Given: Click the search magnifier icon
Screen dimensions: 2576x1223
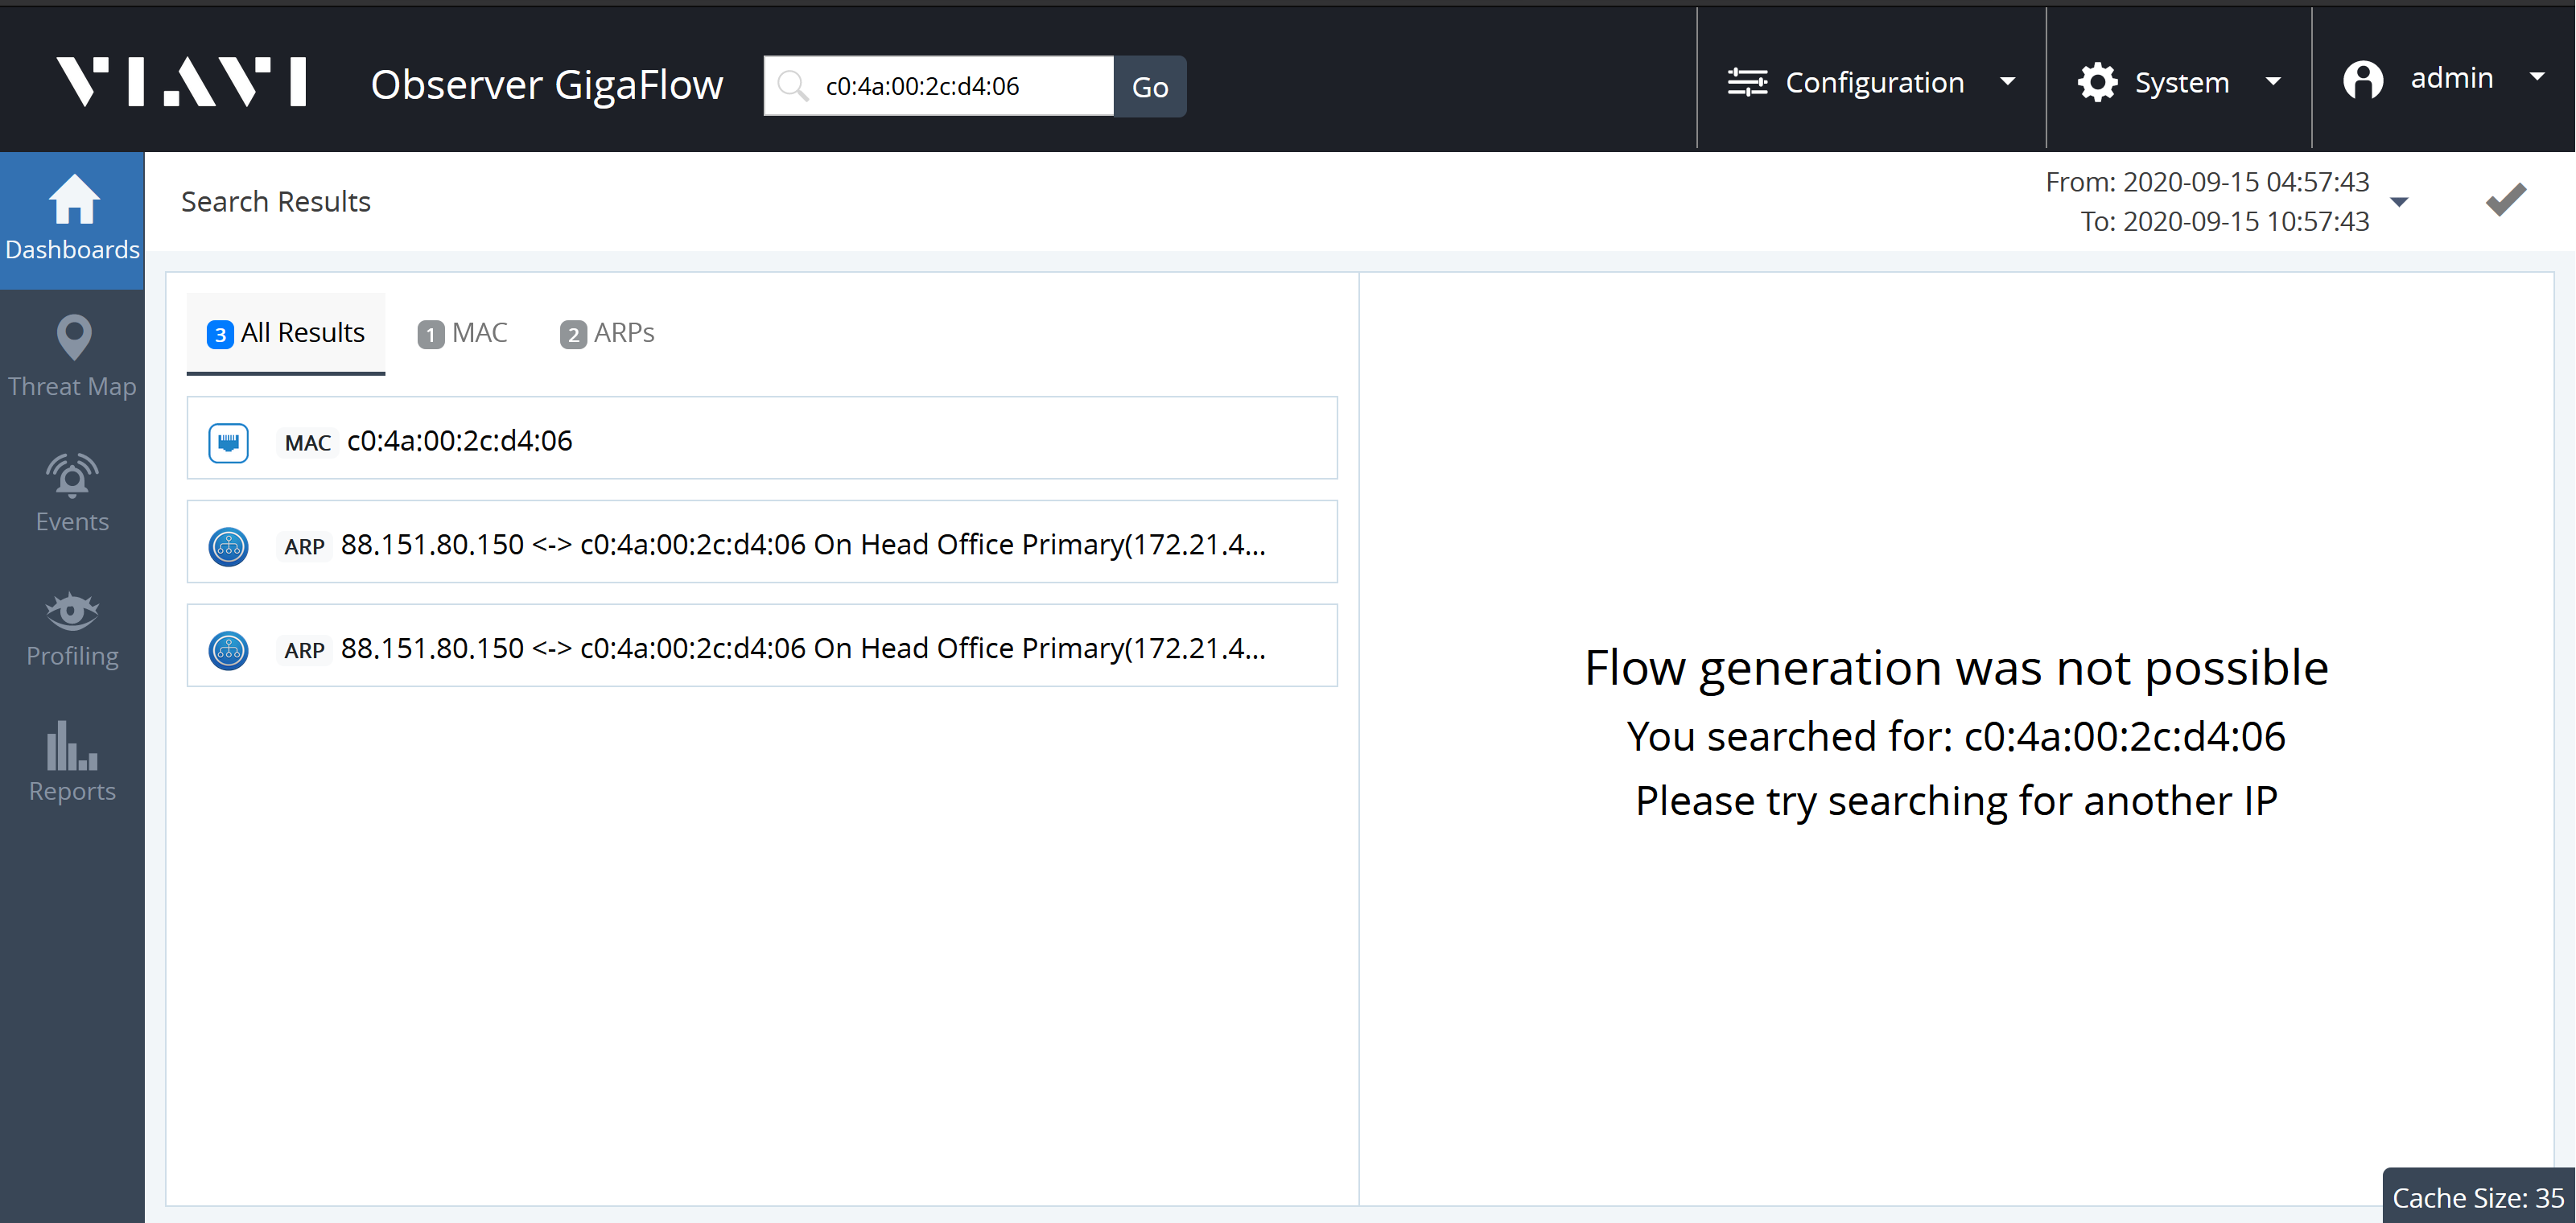Looking at the screenshot, I should tap(793, 86).
